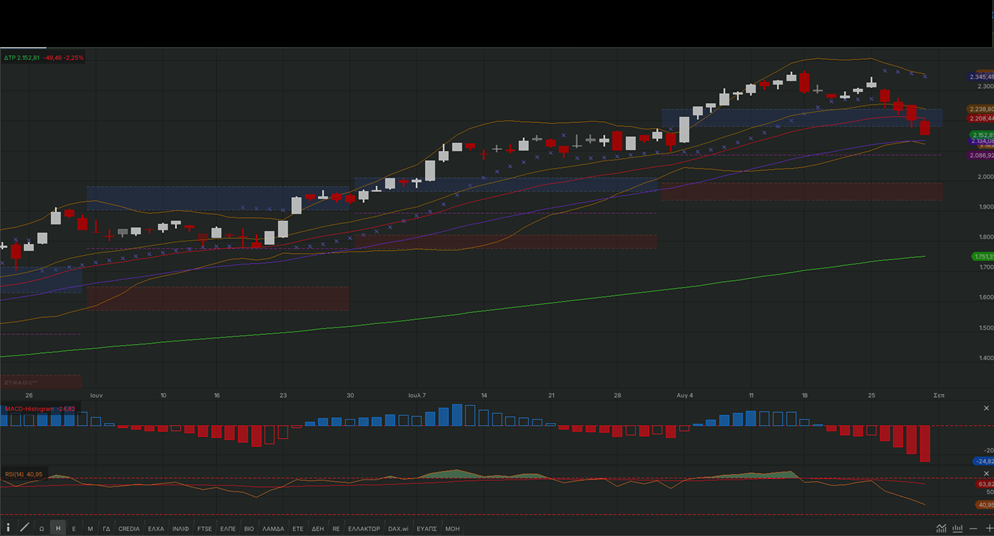Click the 2.208,44 red price tag
Viewport: 994px width, 536px height.
click(981, 118)
